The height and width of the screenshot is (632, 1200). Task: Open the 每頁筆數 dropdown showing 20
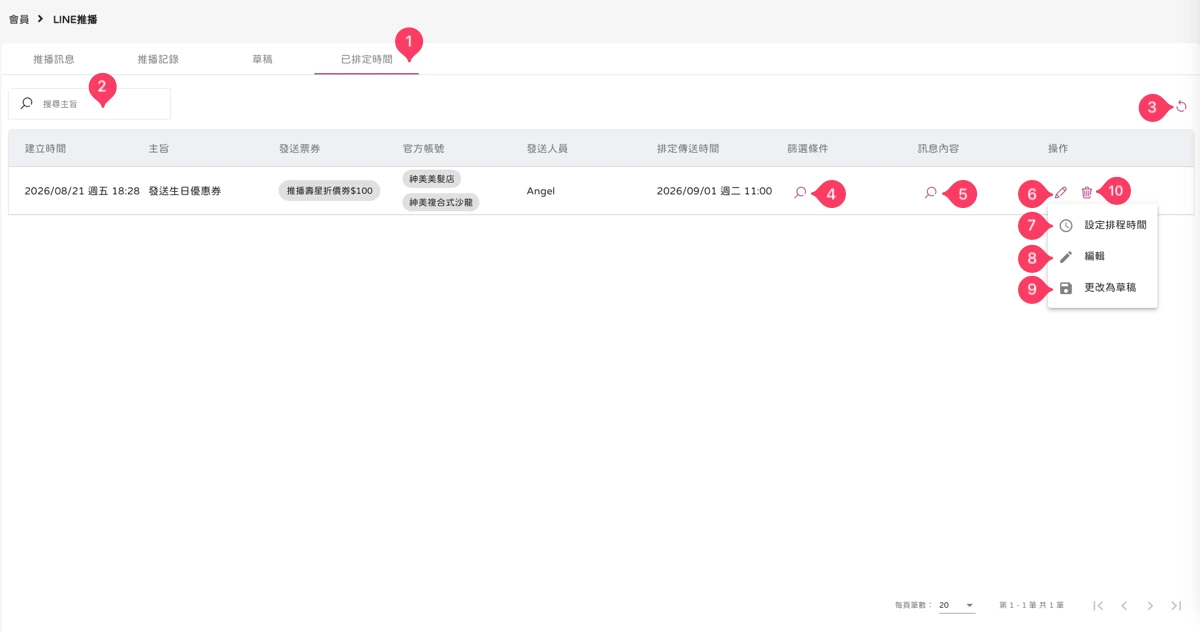click(956, 605)
